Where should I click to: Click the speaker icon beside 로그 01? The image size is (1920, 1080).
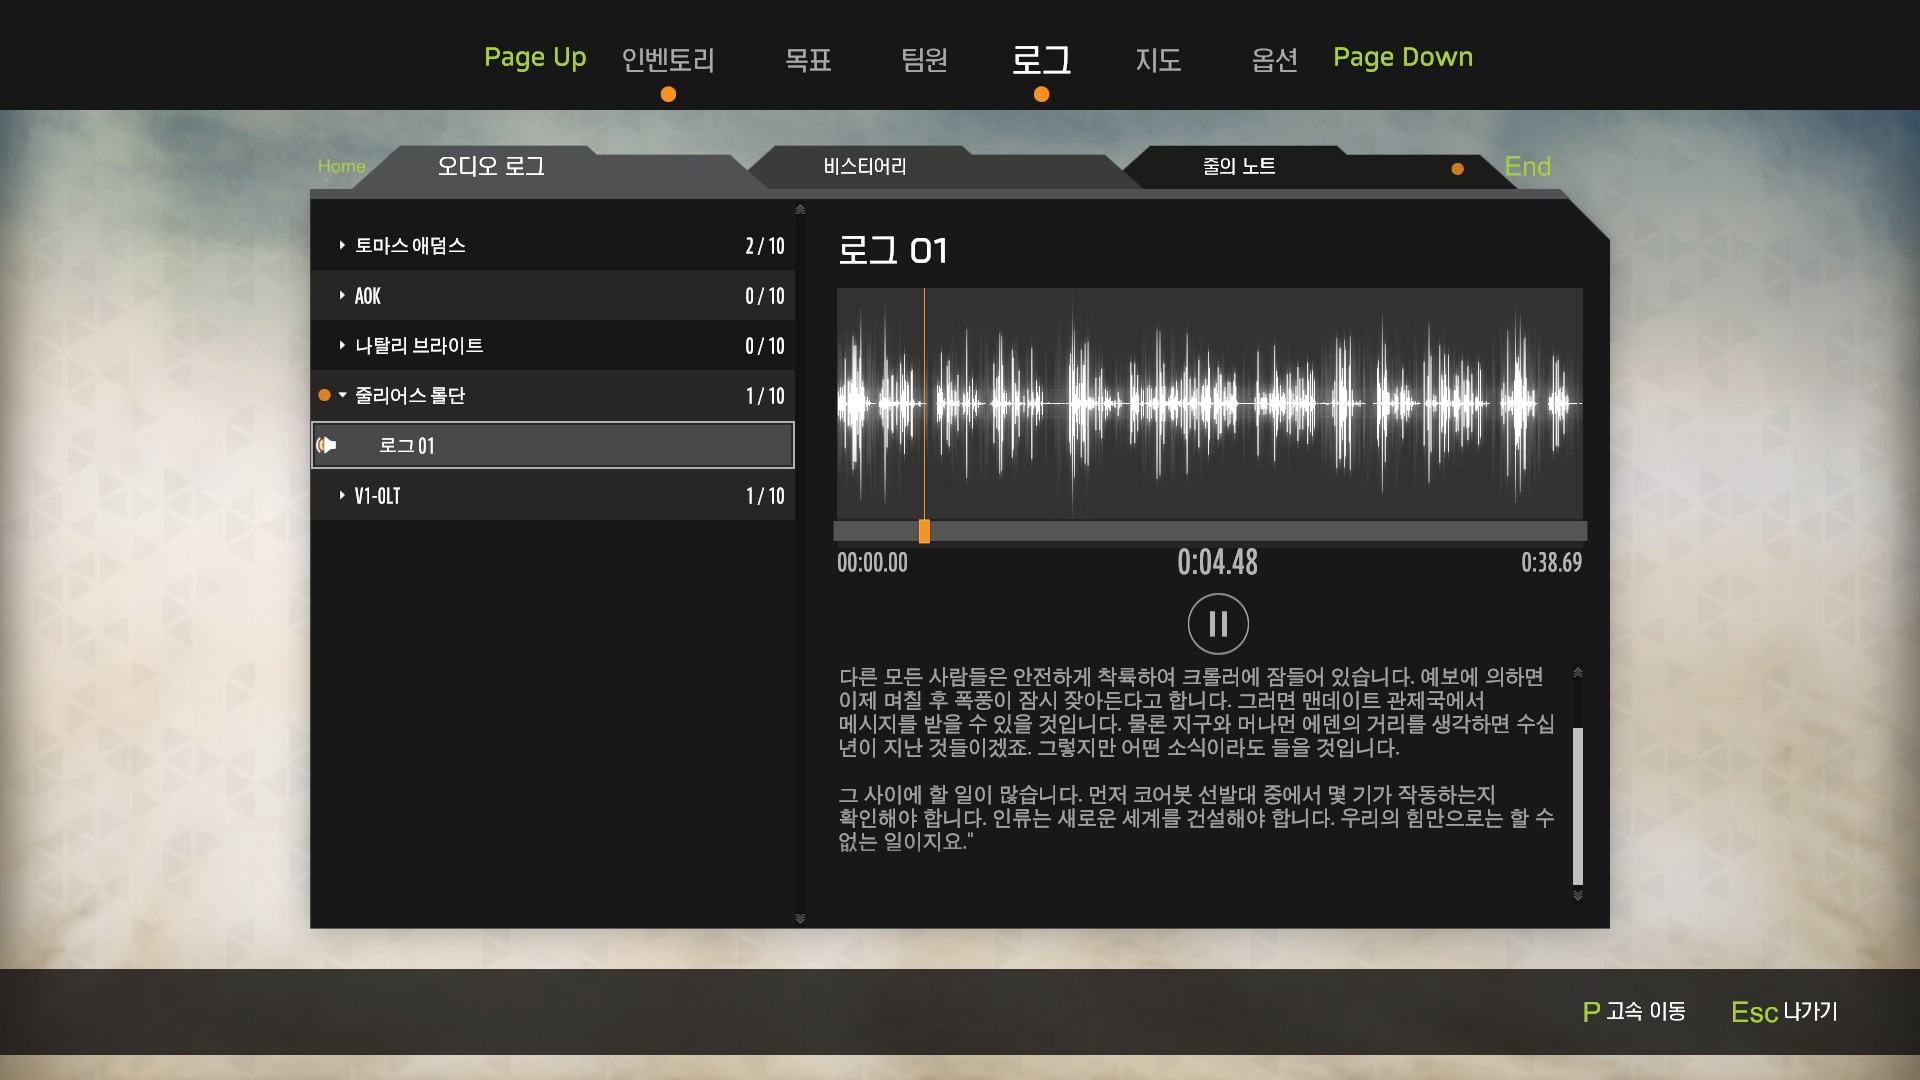pyautogui.click(x=326, y=445)
